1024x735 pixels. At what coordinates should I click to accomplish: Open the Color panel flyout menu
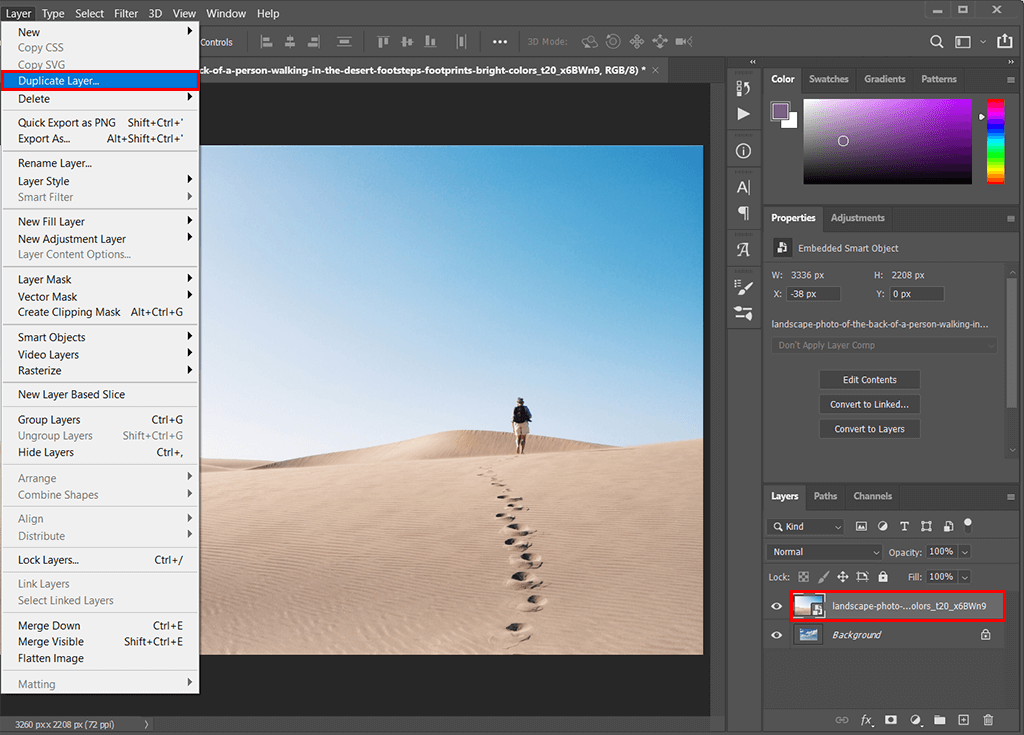[1010, 80]
